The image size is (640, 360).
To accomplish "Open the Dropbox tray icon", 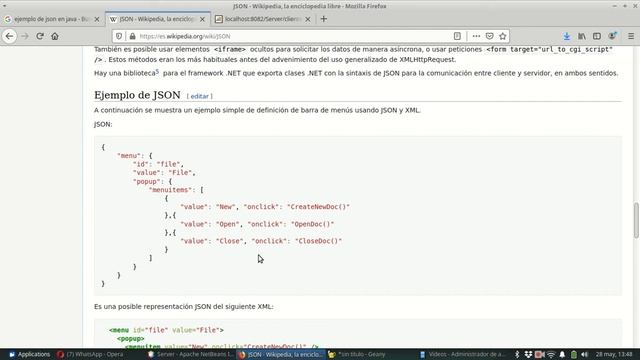I will 528,354.
